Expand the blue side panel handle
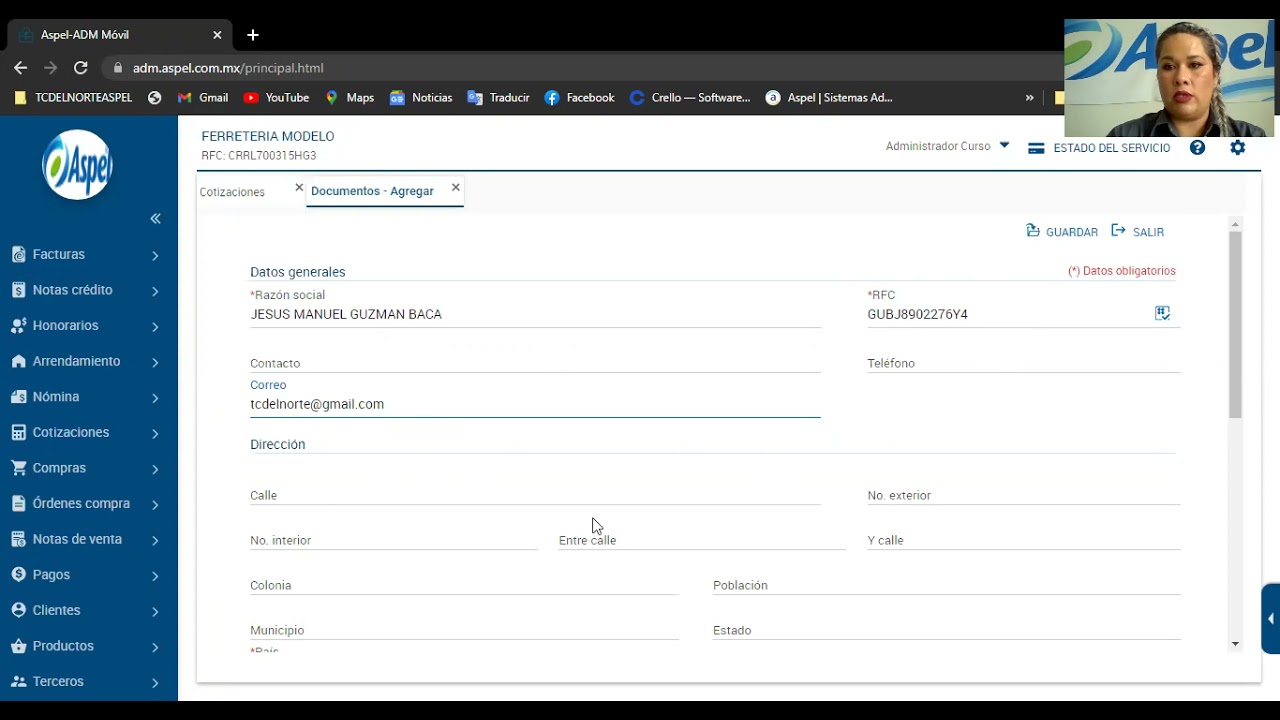This screenshot has width=1280, height=720. pos(1271,619)
